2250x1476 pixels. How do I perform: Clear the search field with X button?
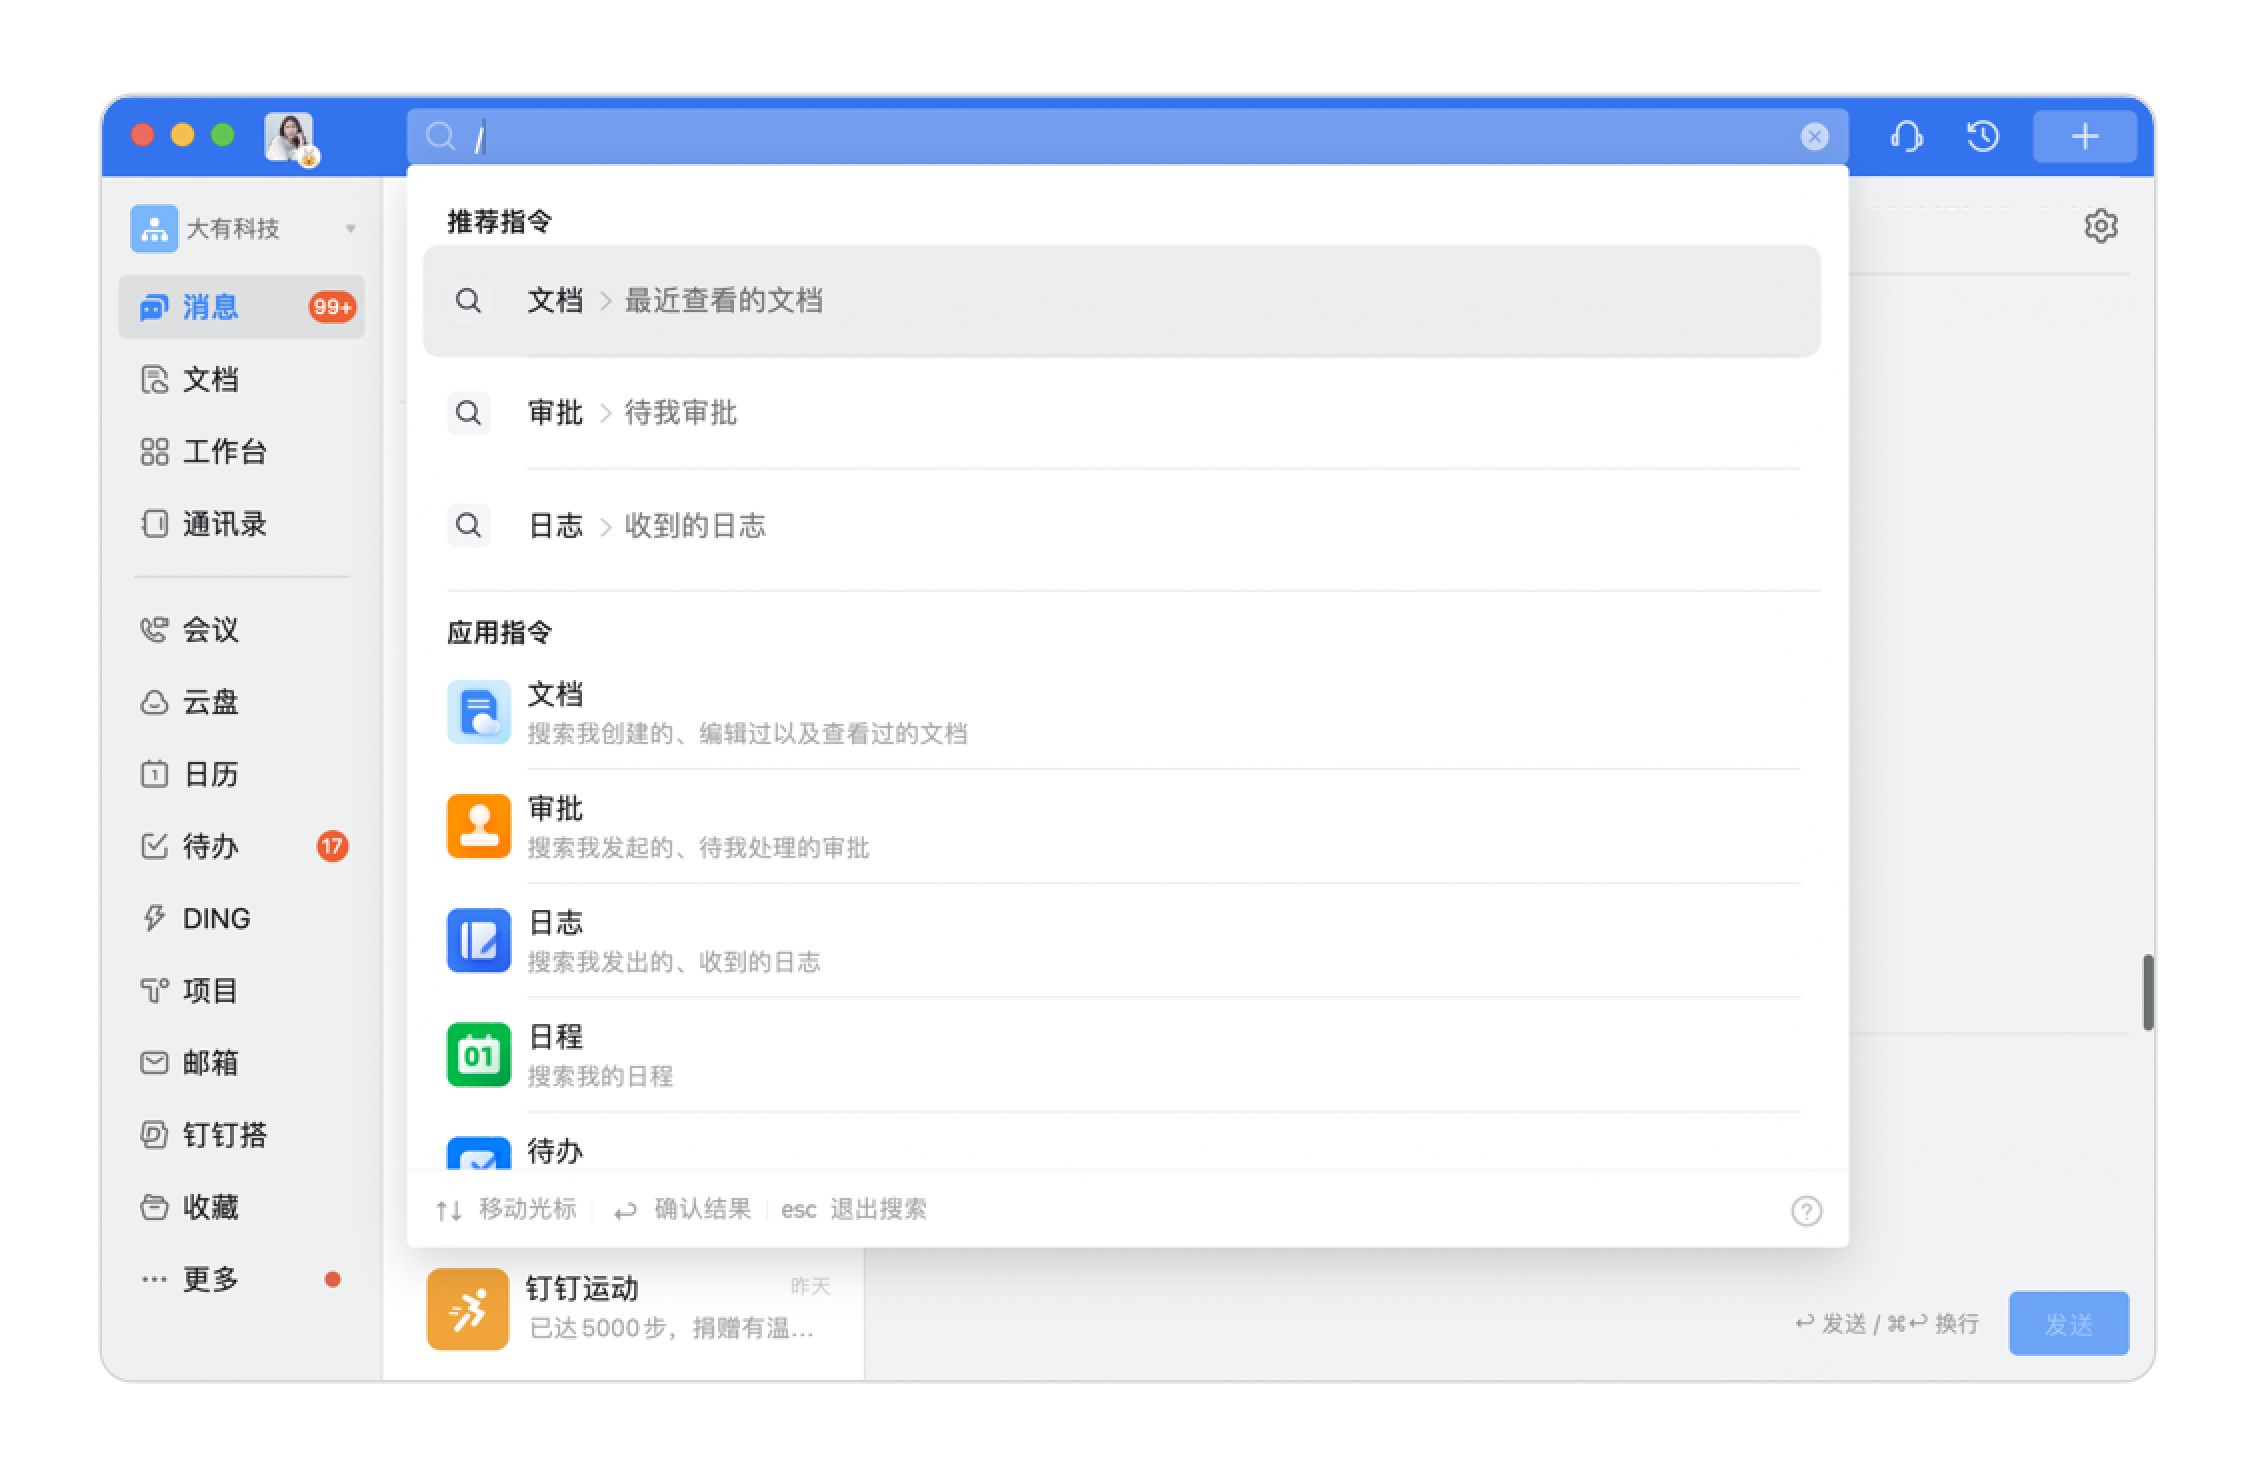[x=1814, y=136]
